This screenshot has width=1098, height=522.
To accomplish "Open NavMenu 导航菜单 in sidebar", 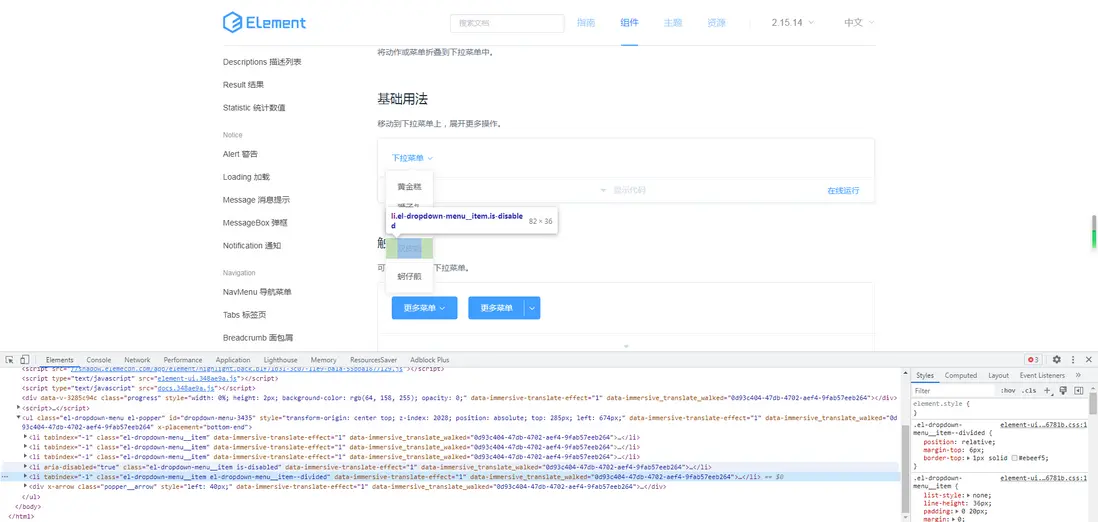I will 257,292.
